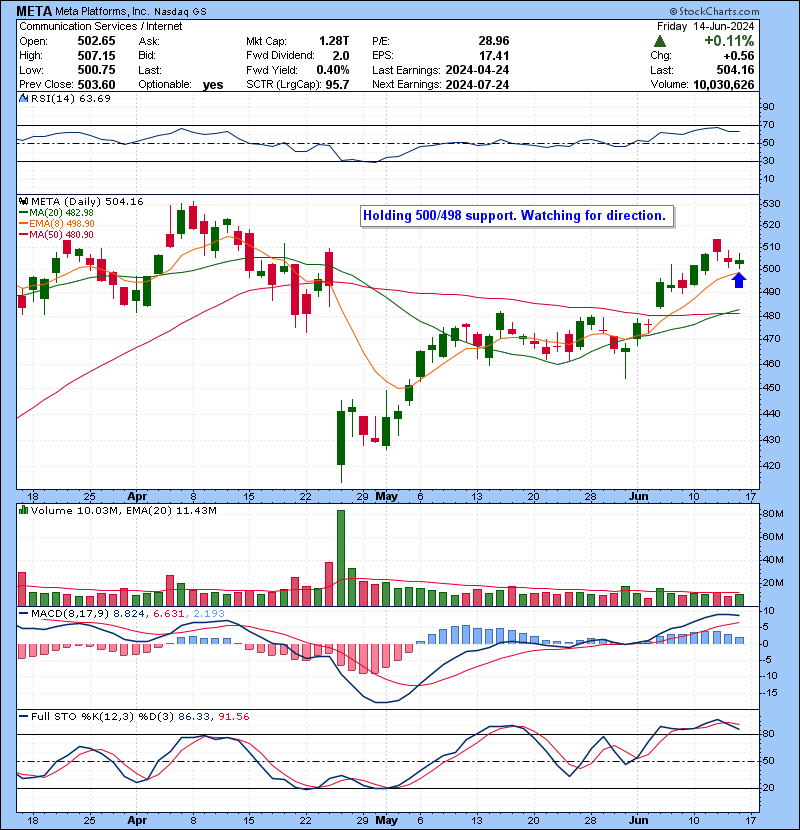Click the 'MA(50) 480.90' legend text
The image size is (800, 830).
coord(61,234)
